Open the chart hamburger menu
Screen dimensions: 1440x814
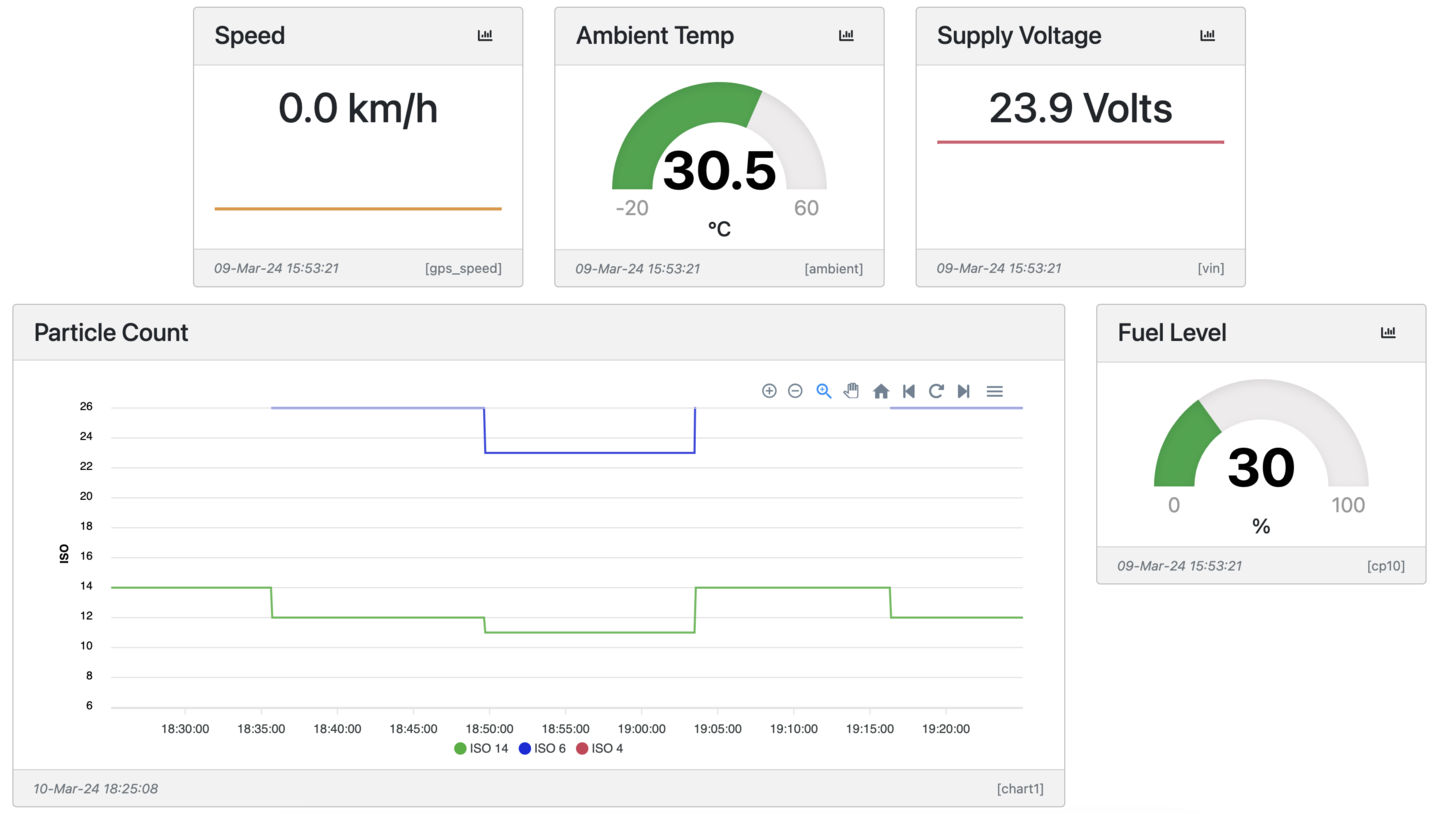coord(994,391)
